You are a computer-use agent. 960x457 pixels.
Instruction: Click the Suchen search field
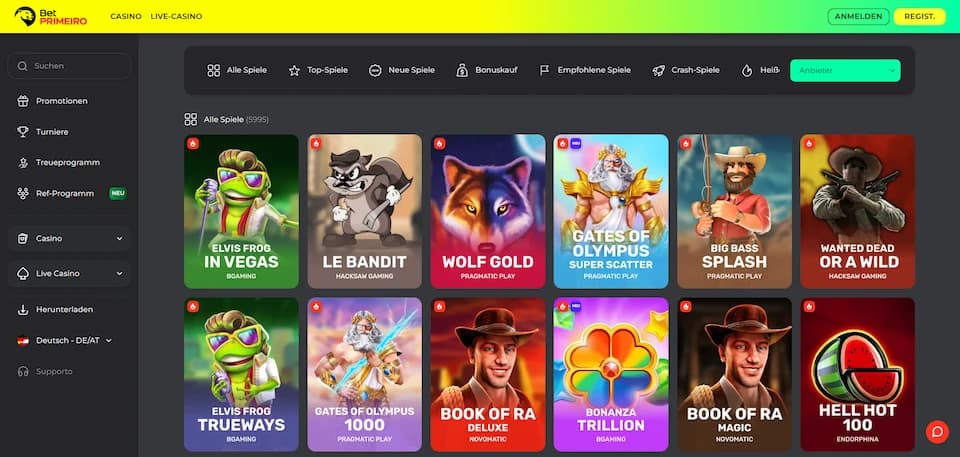pyautogui.click(x=69, y=66)
